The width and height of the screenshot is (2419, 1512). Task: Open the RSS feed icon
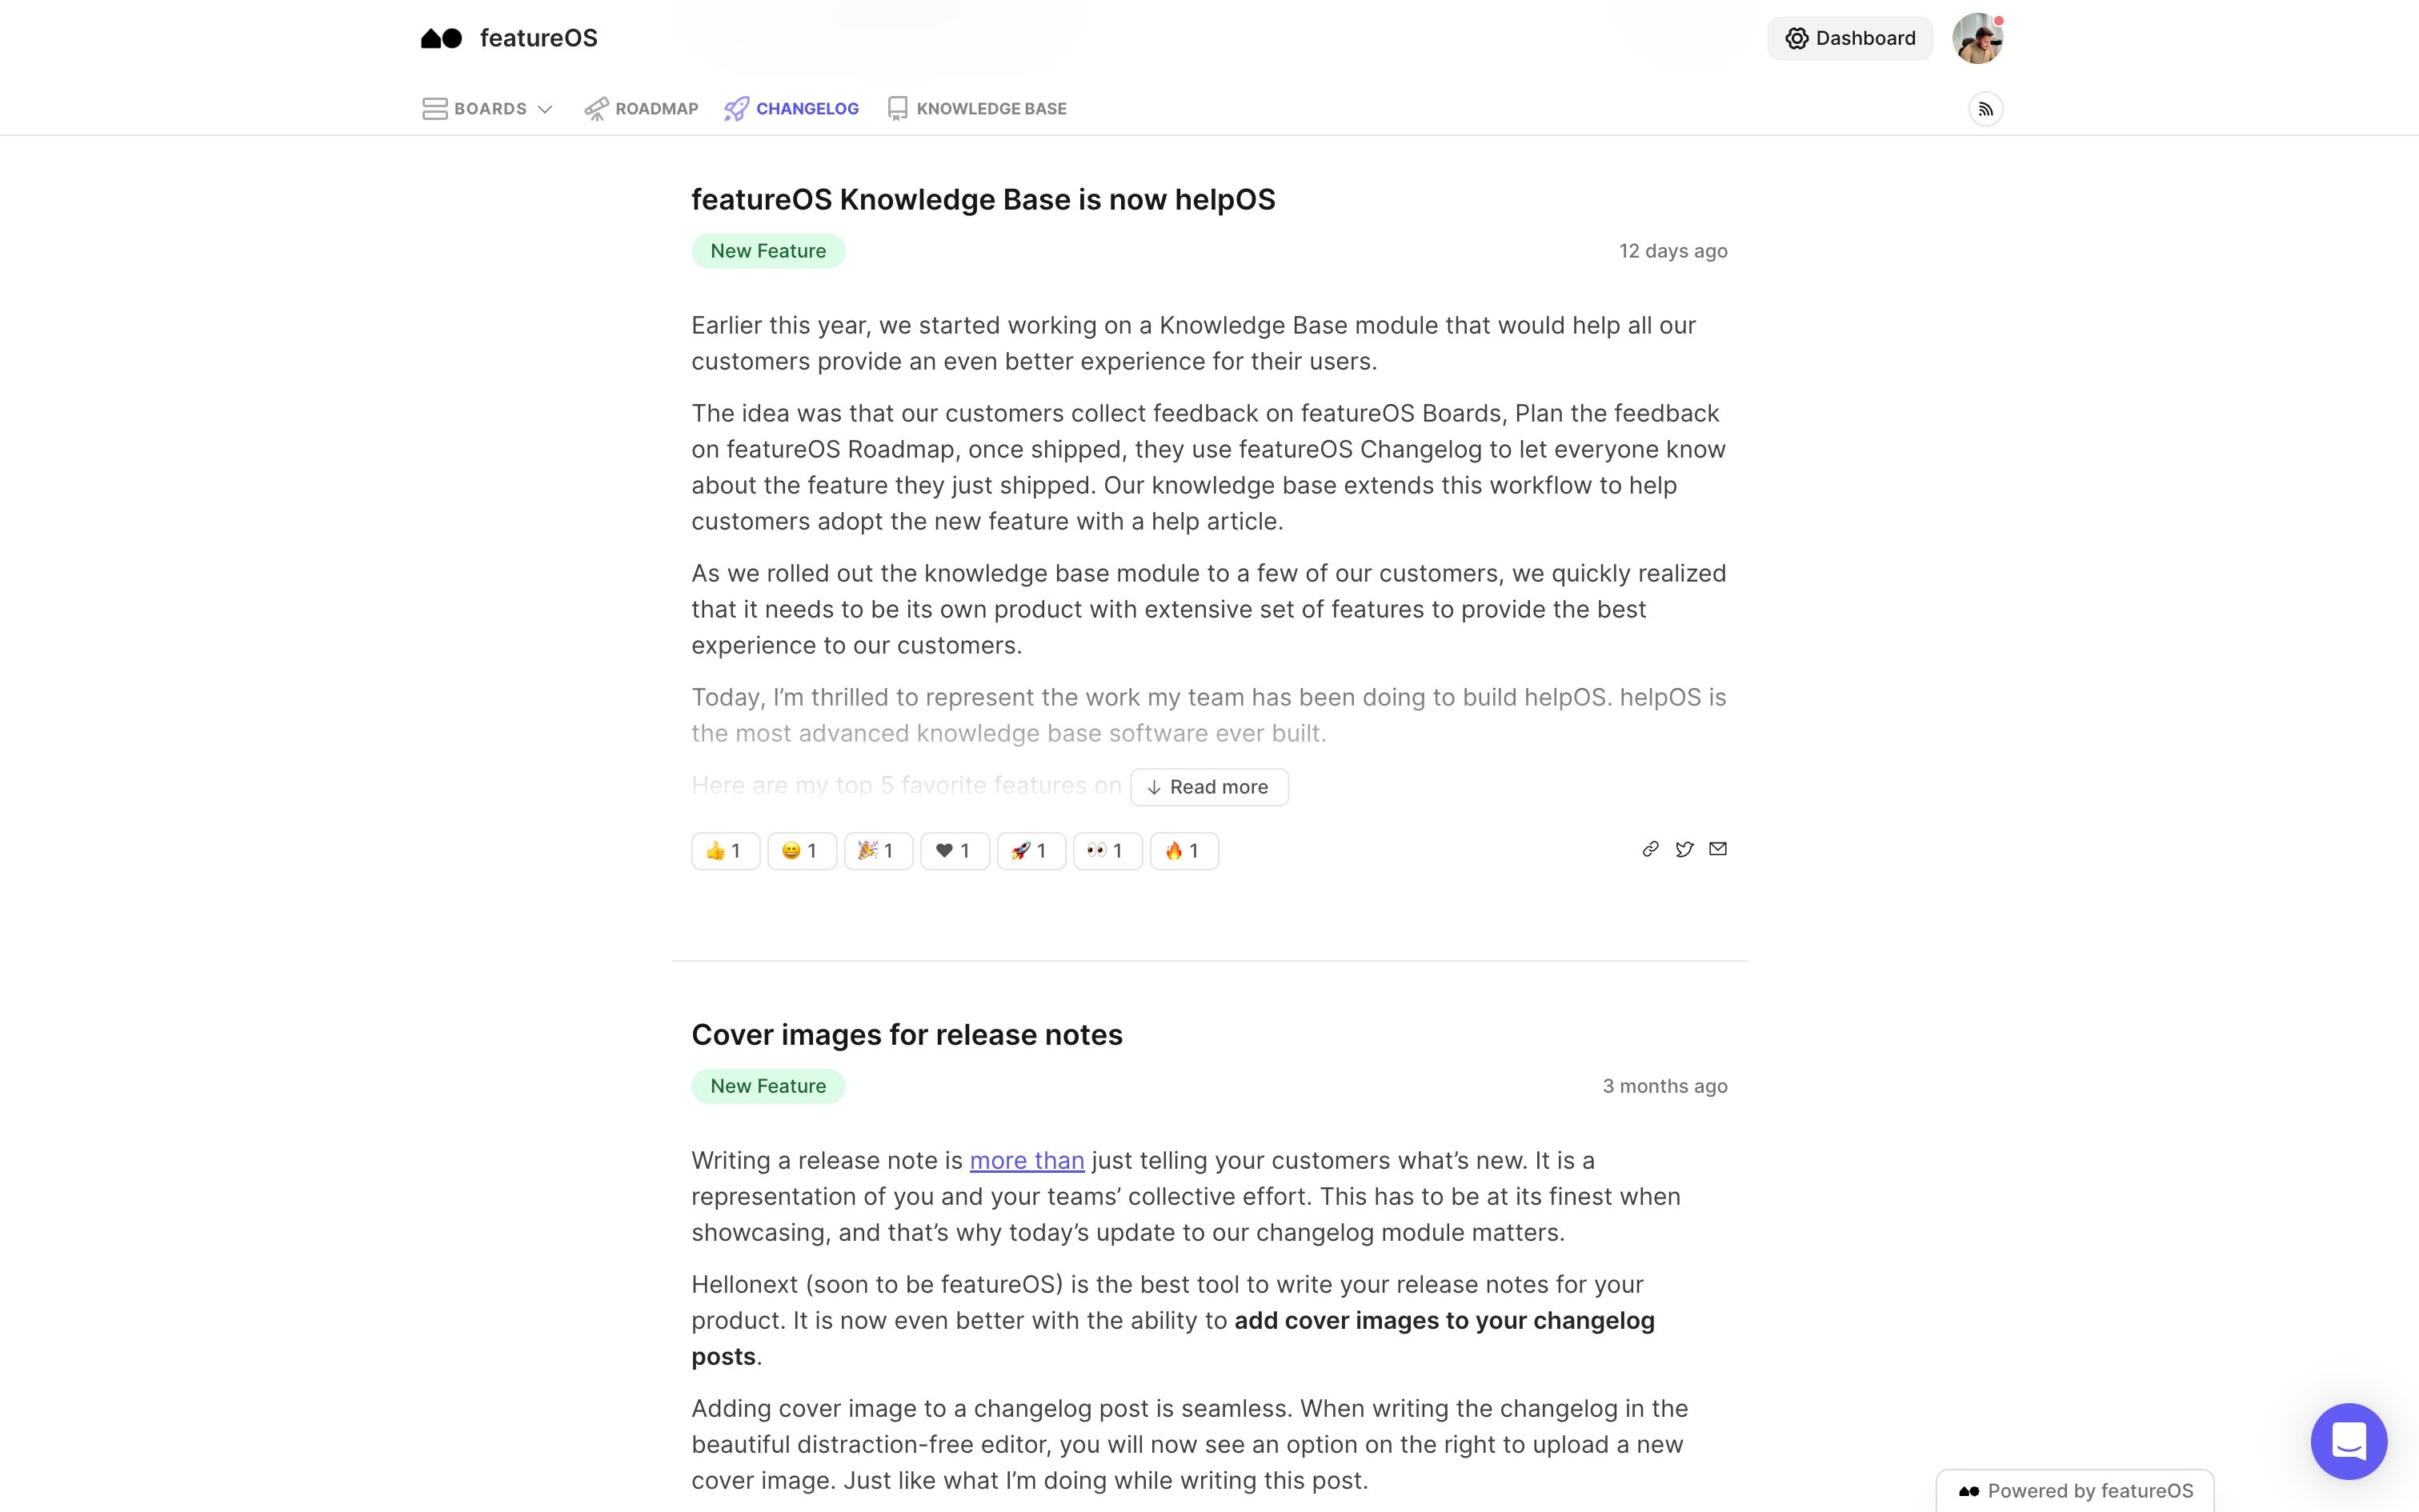tap(1986, 108)
